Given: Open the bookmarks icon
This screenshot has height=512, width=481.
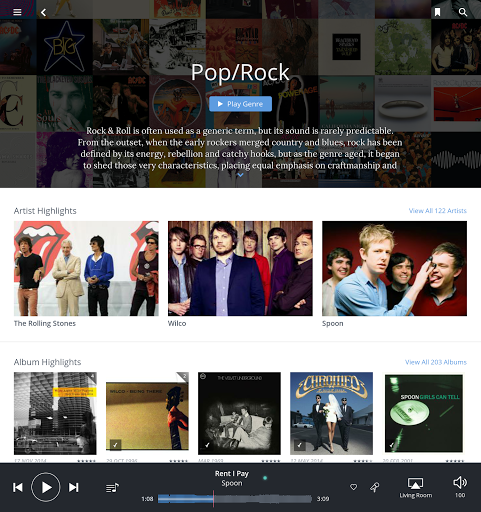Looking at the screenshot, I should (x=437, y=12).
